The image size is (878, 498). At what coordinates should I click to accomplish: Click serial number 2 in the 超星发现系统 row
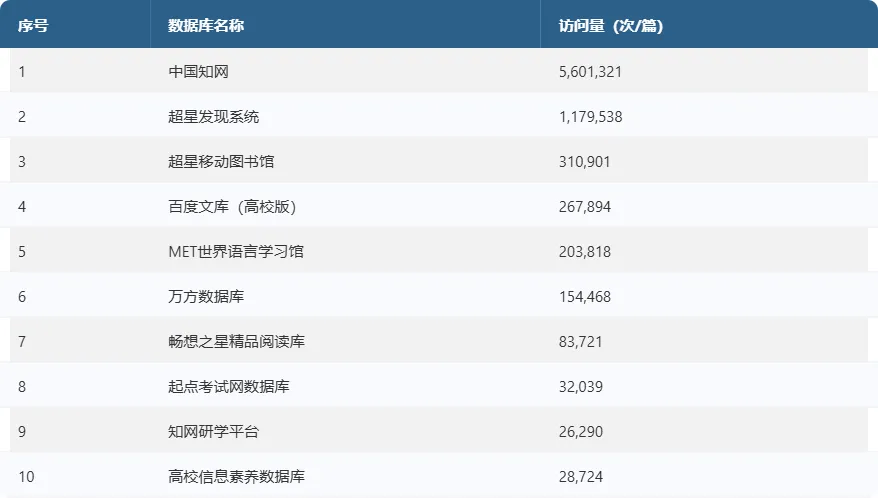click(x=22, y=117)
